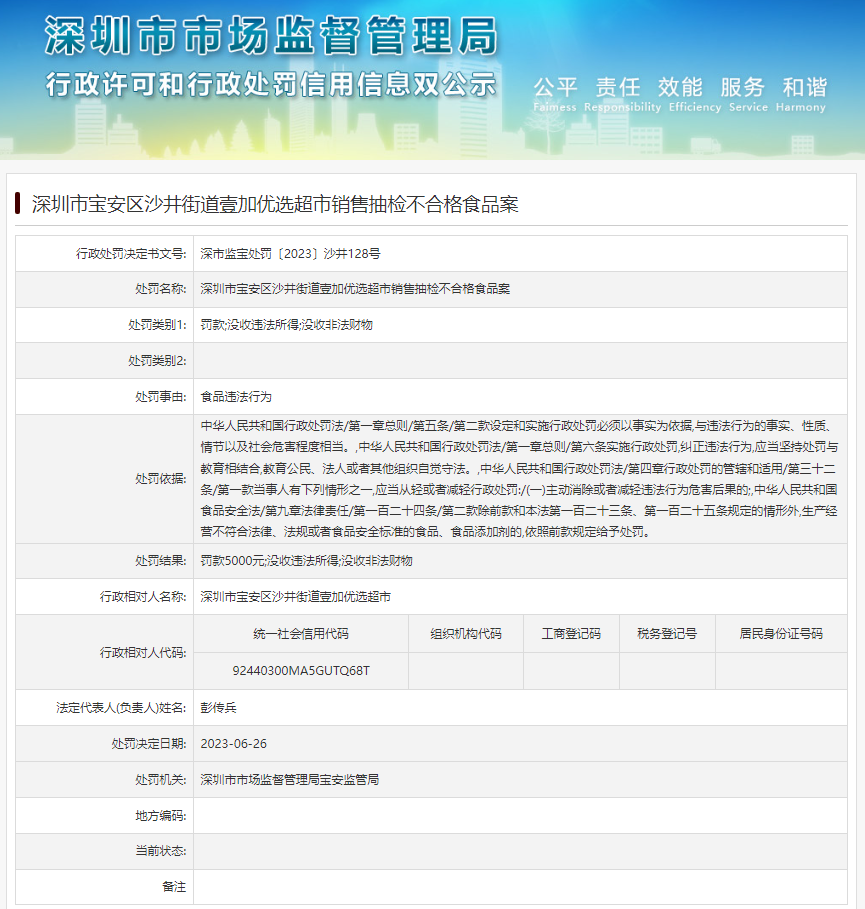
Task: Select credit code 92440300MA5GUTQ68T
Action: pyautogui.click(x=301, y=670)
